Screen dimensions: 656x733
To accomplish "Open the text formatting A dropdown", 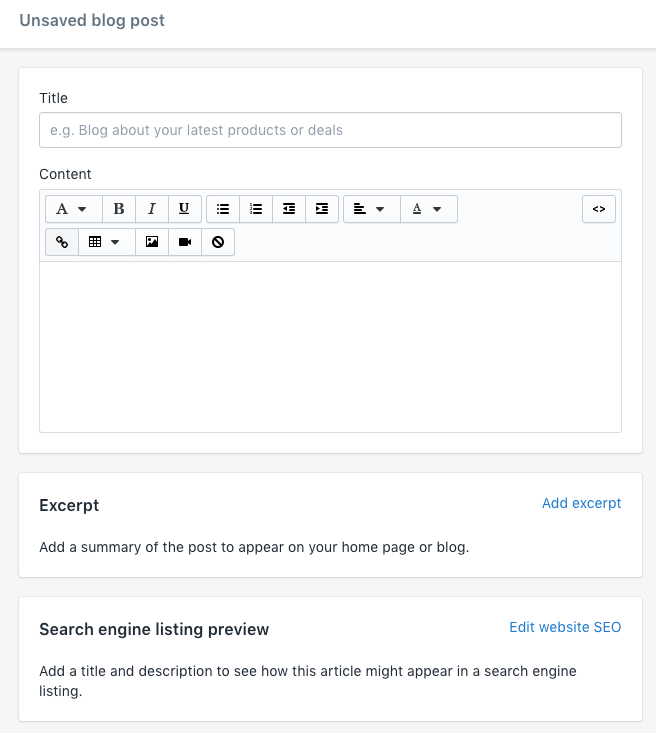I will 72,209.
